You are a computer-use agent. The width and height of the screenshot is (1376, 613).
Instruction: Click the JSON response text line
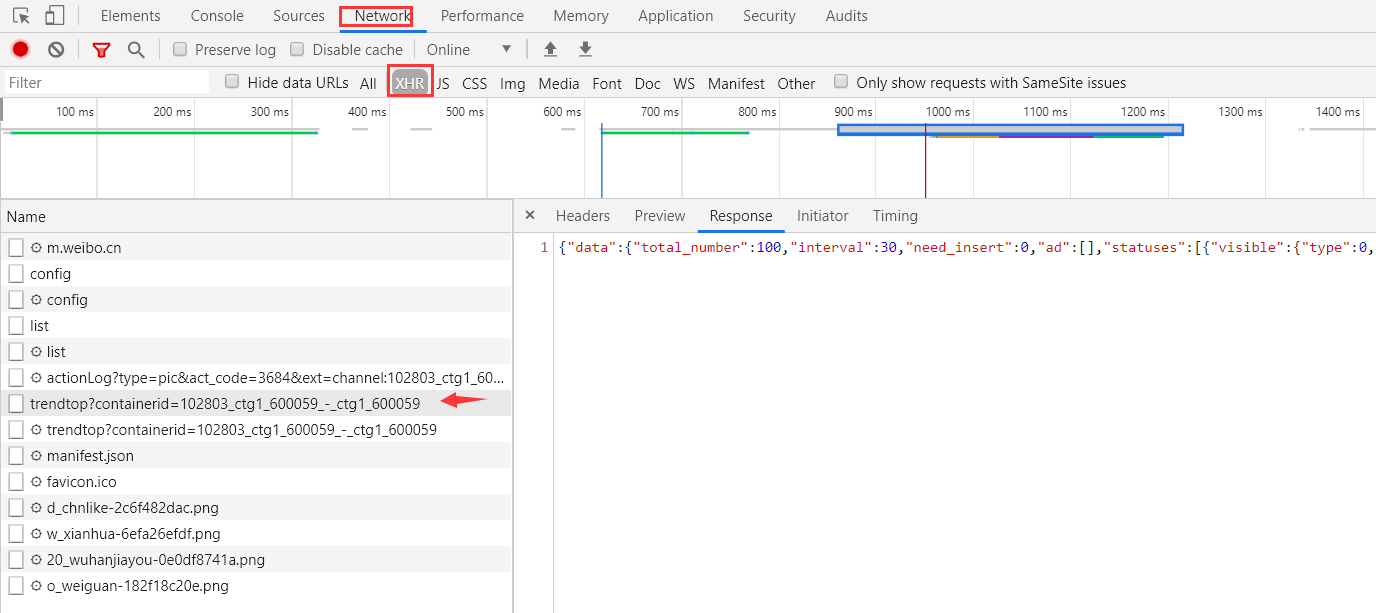click(967, 247)
